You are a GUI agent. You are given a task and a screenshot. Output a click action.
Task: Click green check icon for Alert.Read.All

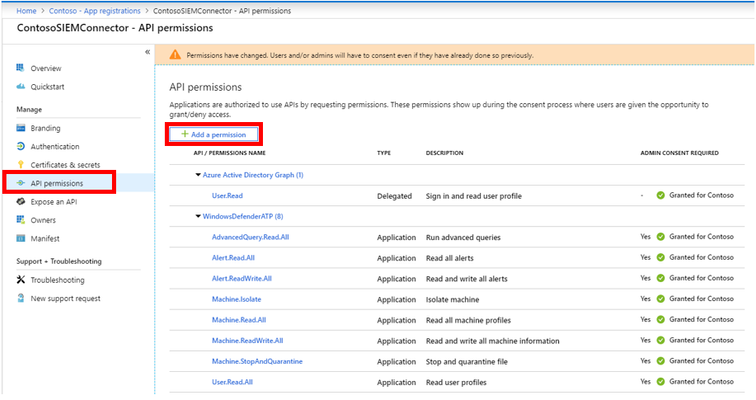[661, 257]
